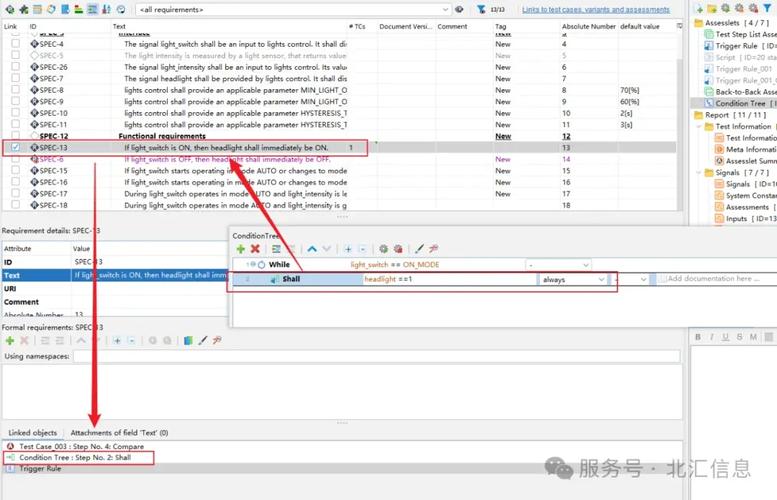Check the Link checkbox for SPEC-15

point(15,171)
